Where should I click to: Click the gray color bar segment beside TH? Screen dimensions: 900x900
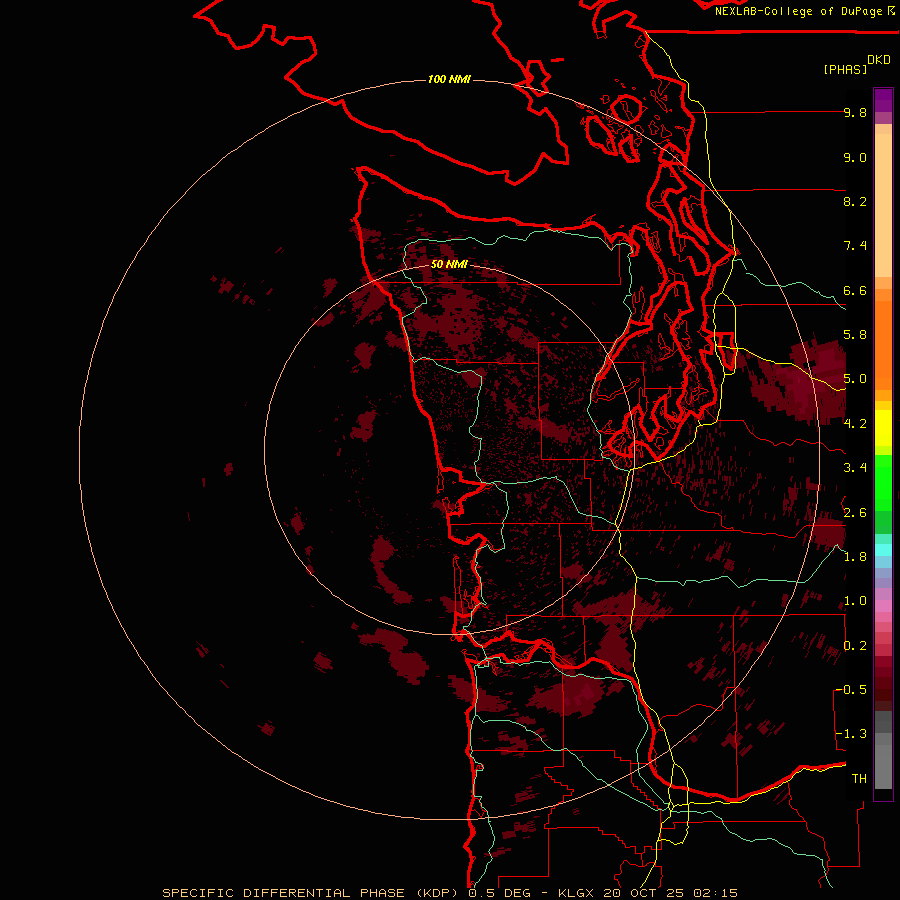883,769
